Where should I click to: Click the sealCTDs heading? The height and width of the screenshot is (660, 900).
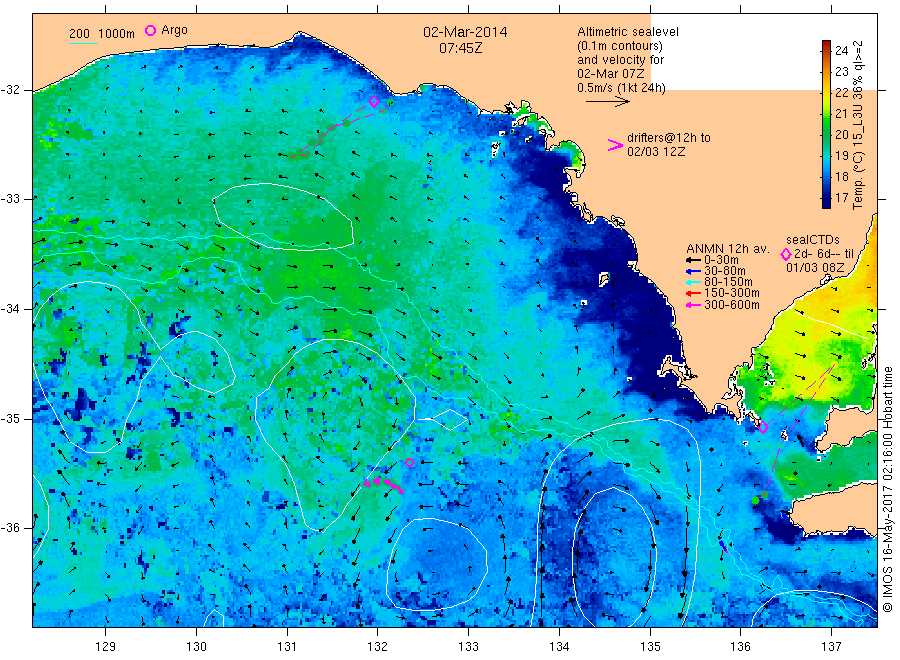[813, 240]
